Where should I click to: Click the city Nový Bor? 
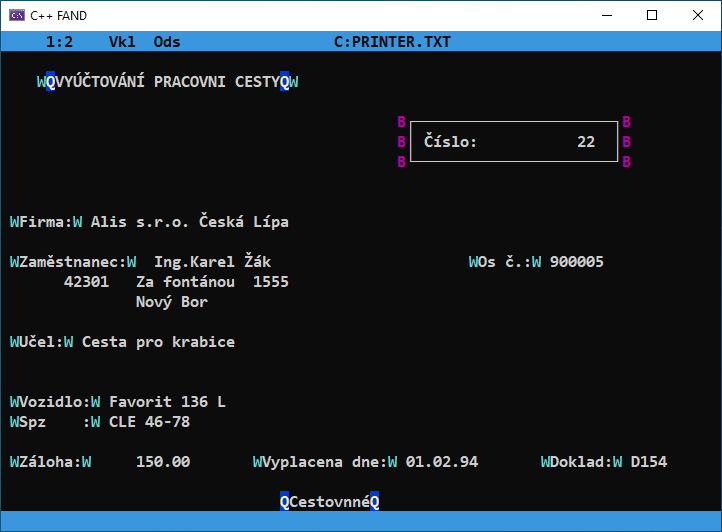click(x=171, y=302)
